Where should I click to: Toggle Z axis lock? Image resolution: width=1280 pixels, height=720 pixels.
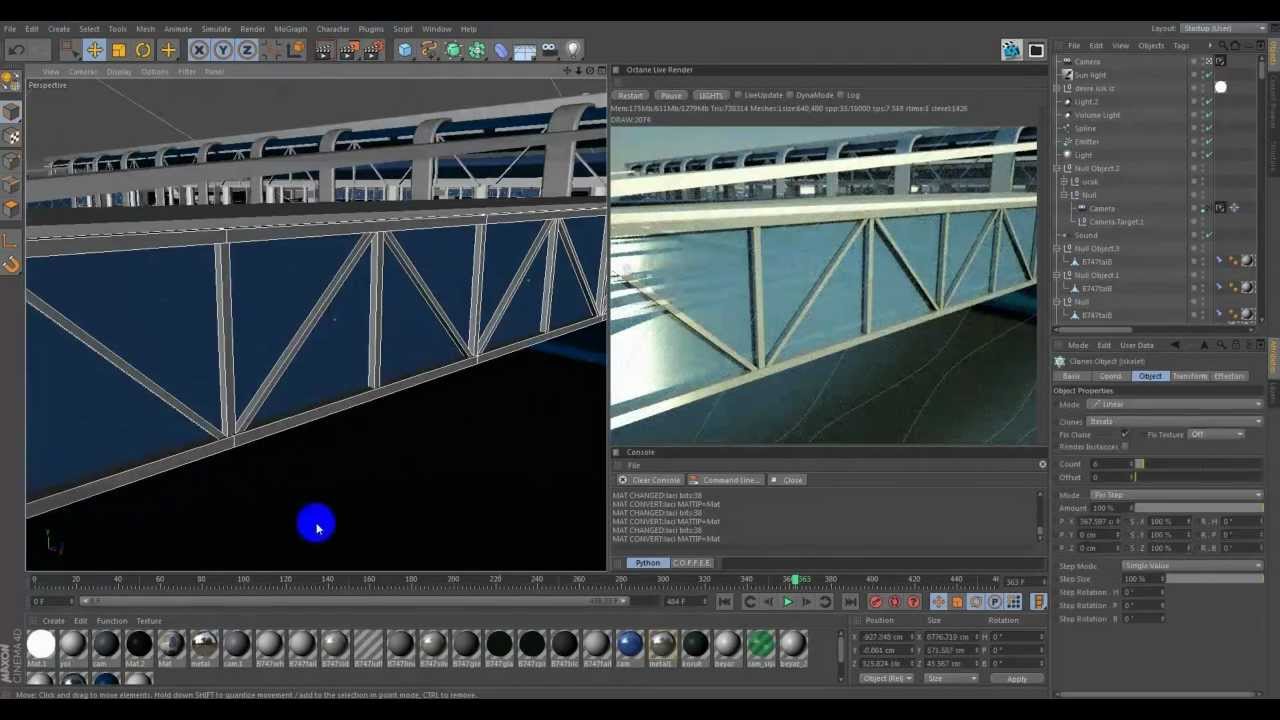tap(247, 50)
